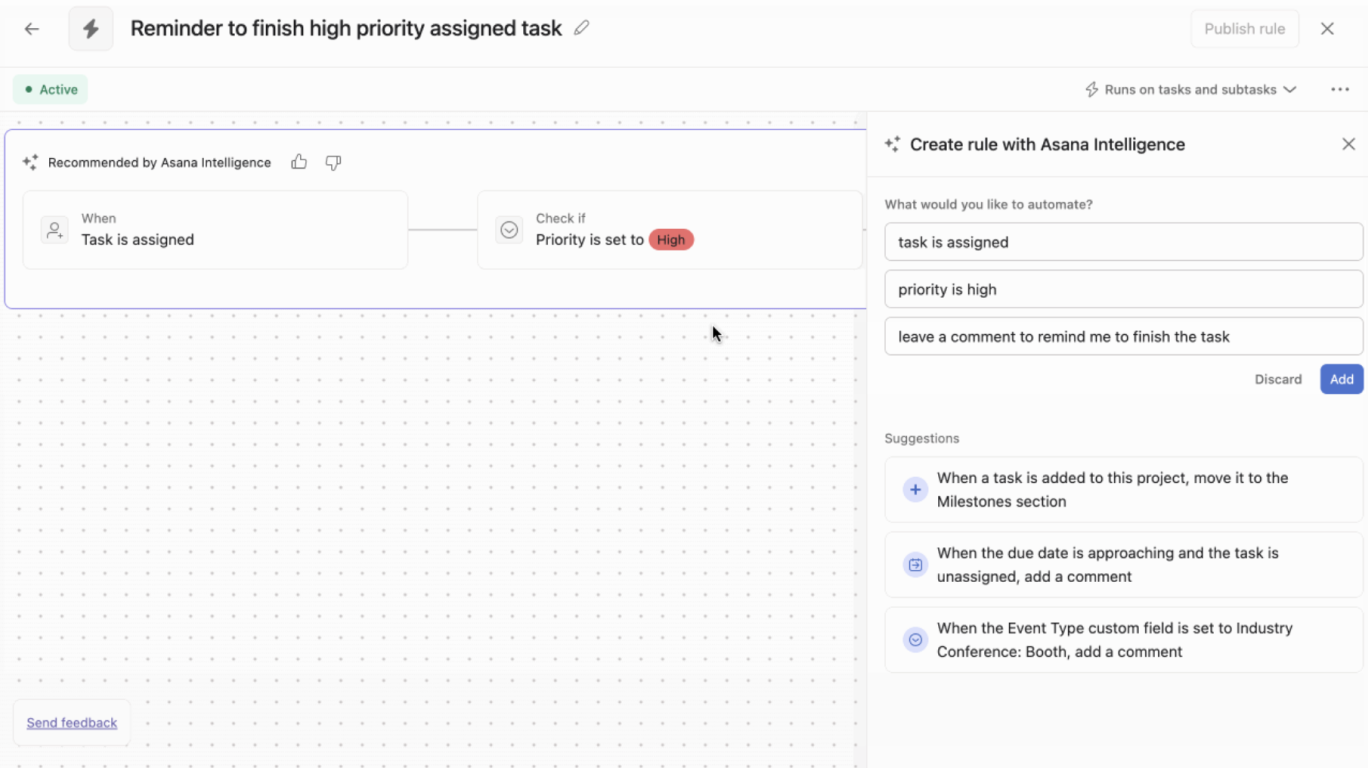The image size is (1368, 768).
Task: Expand the Check if Priority condition card
Action: point(670,229)
